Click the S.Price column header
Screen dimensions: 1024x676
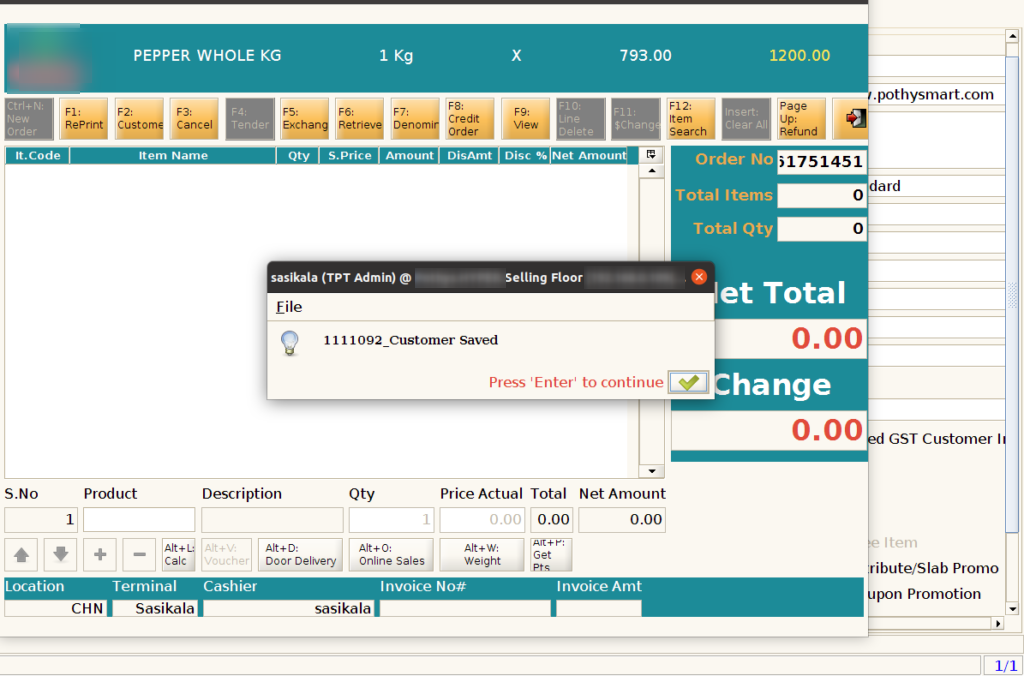click(349, 155)
